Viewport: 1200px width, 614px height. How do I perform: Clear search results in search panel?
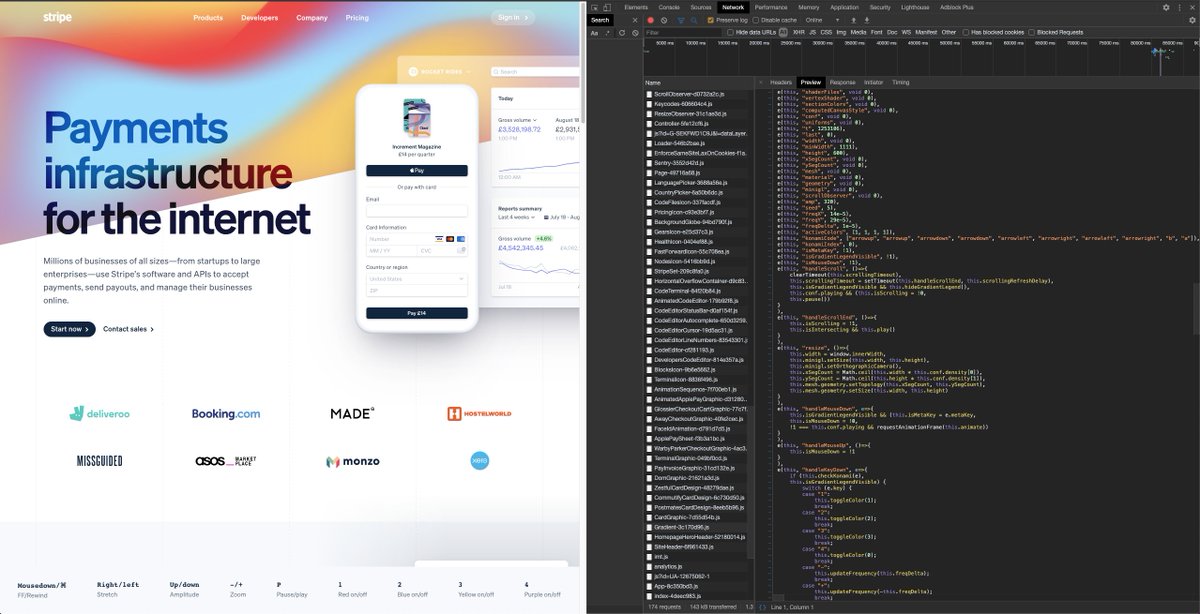[634, 32]
